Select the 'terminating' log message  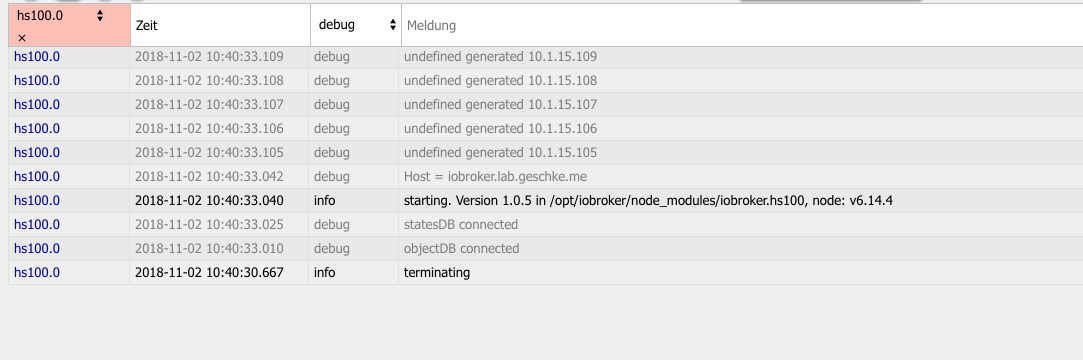437,272
